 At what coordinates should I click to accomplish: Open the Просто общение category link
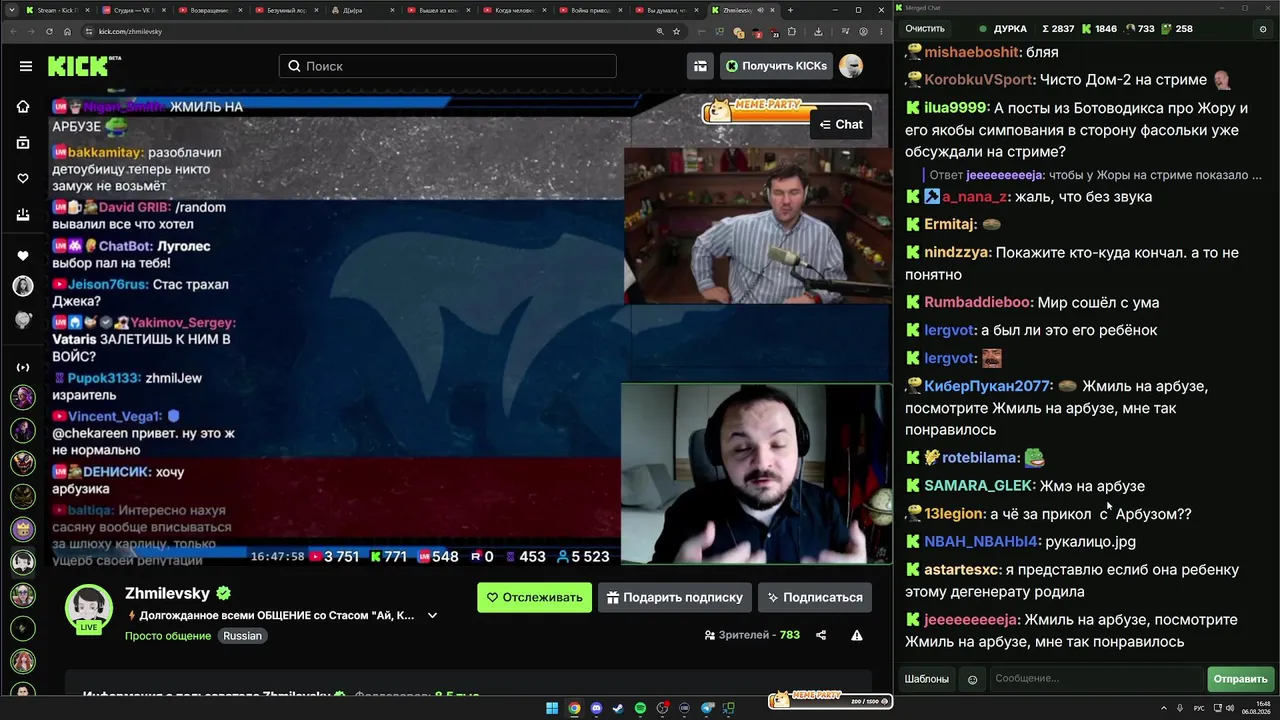coord(168,636)
